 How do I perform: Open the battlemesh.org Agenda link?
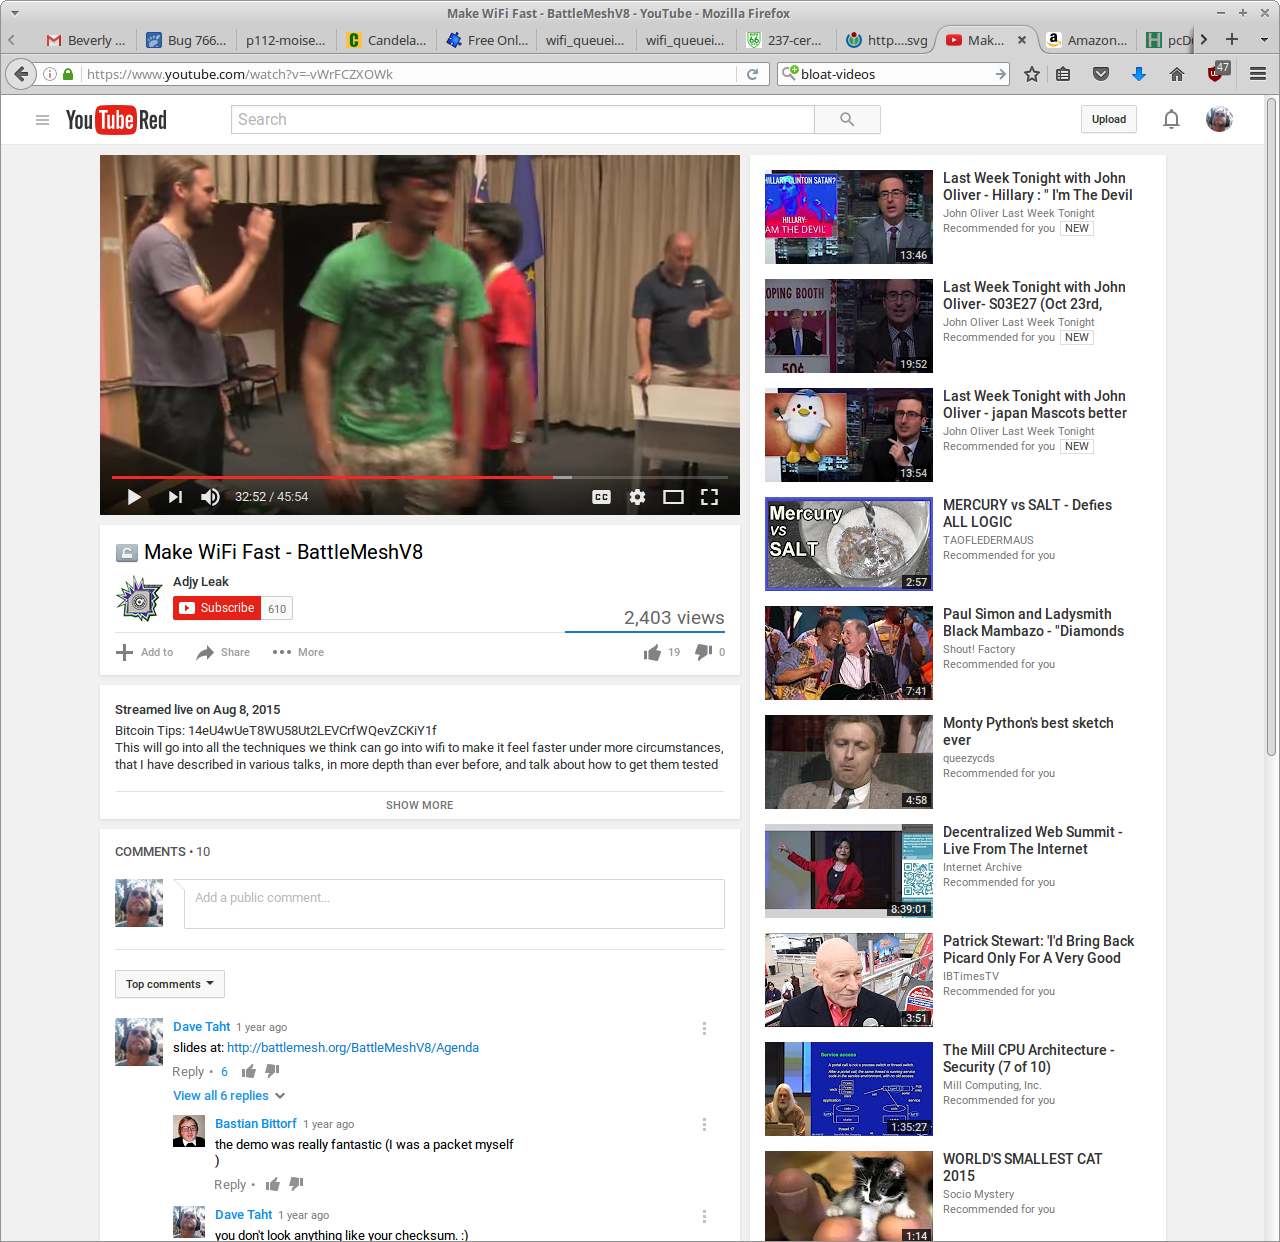click(352, 1048)
